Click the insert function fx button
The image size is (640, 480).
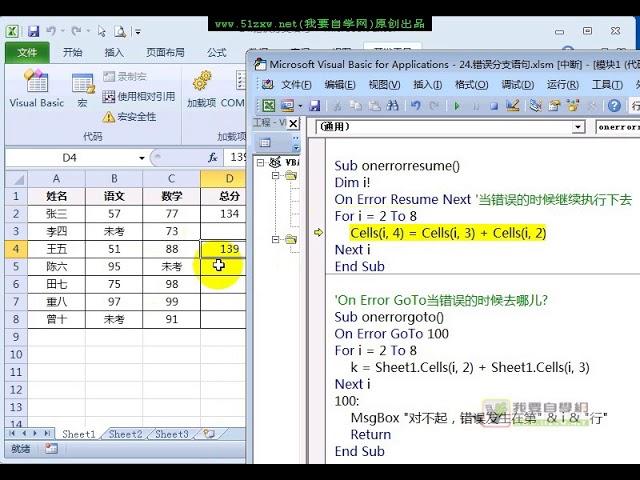[x=213, y=158]
